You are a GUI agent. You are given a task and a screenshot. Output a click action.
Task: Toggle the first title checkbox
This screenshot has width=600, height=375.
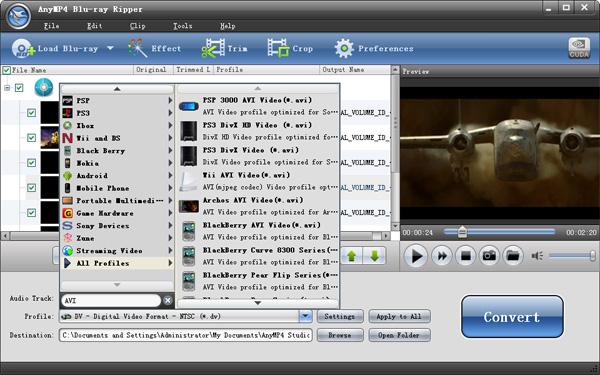tap(31, 113)
